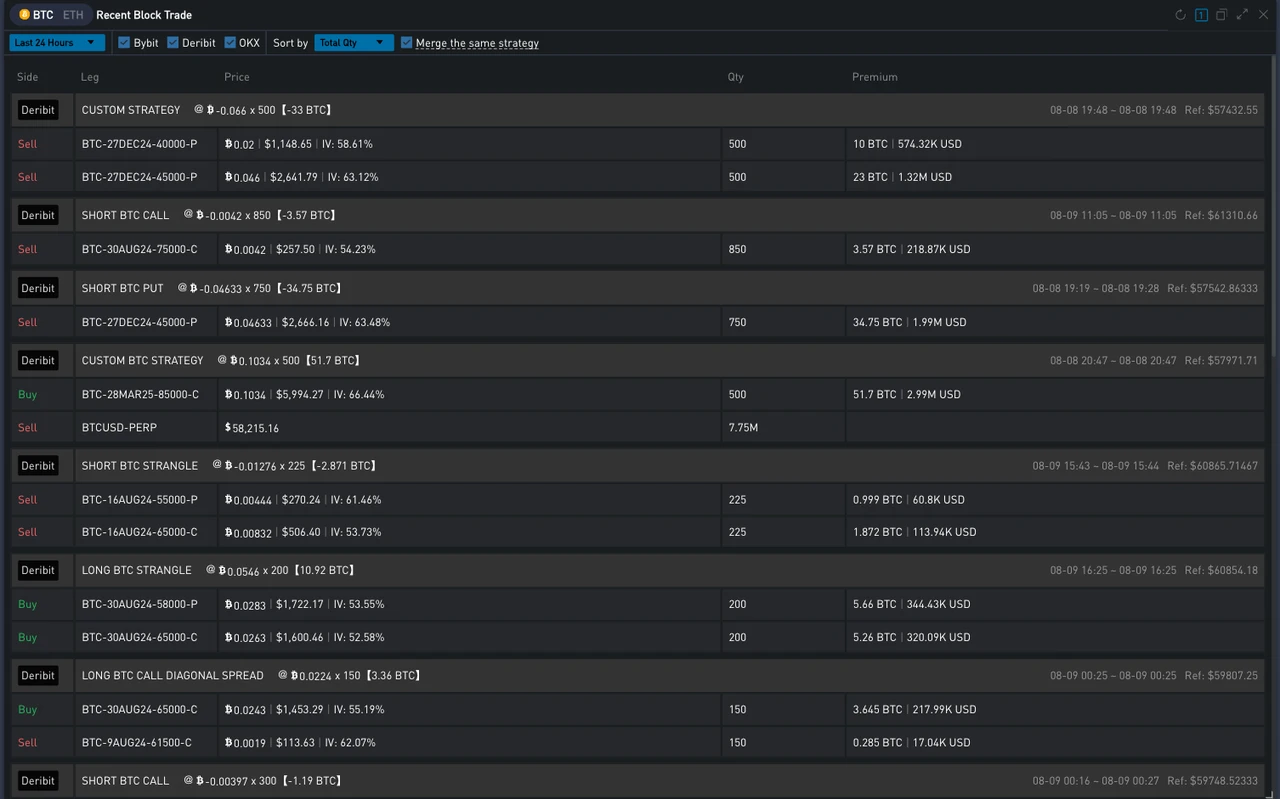The height and width of the screenshot is (799, 1280).
Task: Select the BTC-28MAR25-85000-C leg
Action: 140,395
